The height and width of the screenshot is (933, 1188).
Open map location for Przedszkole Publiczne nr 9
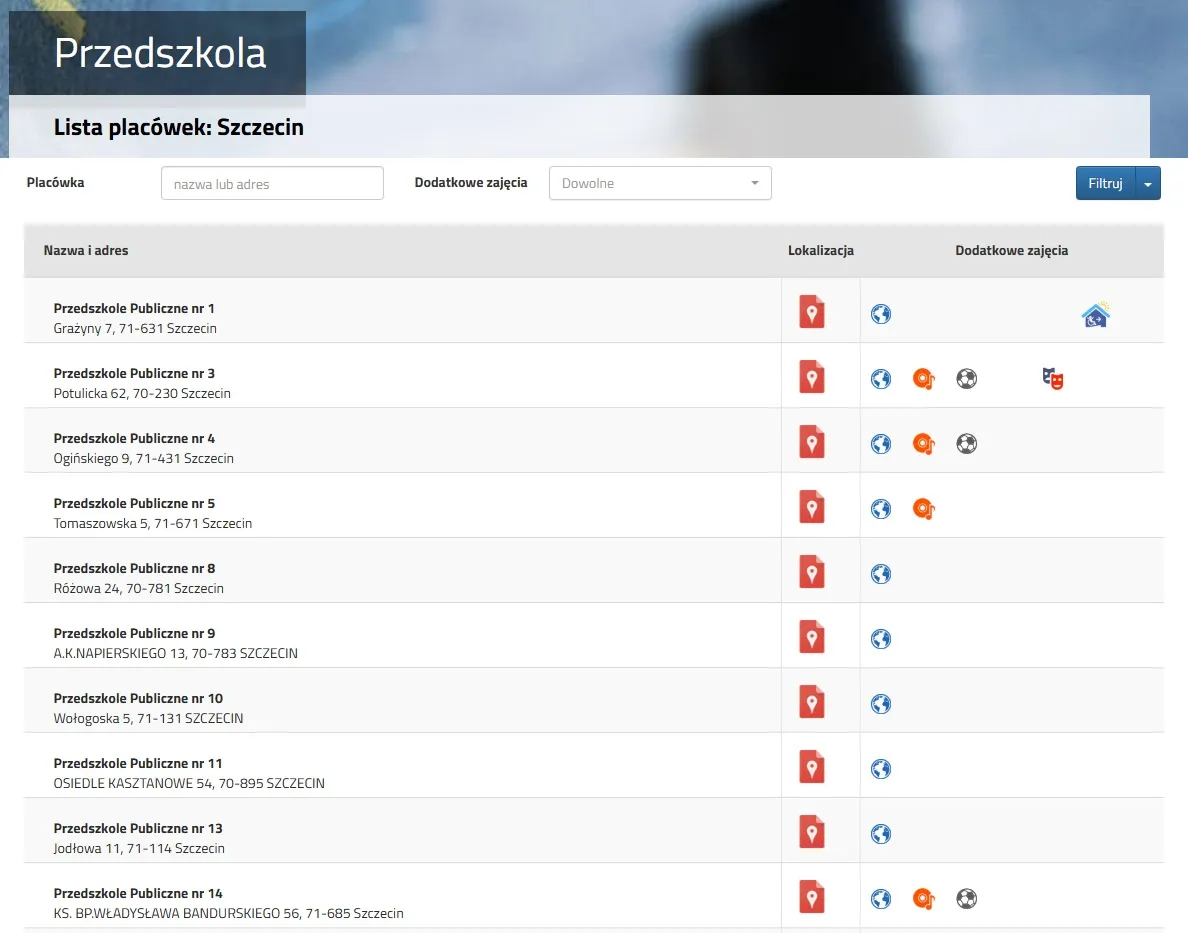pyautogui.click(x=811, y=637)
